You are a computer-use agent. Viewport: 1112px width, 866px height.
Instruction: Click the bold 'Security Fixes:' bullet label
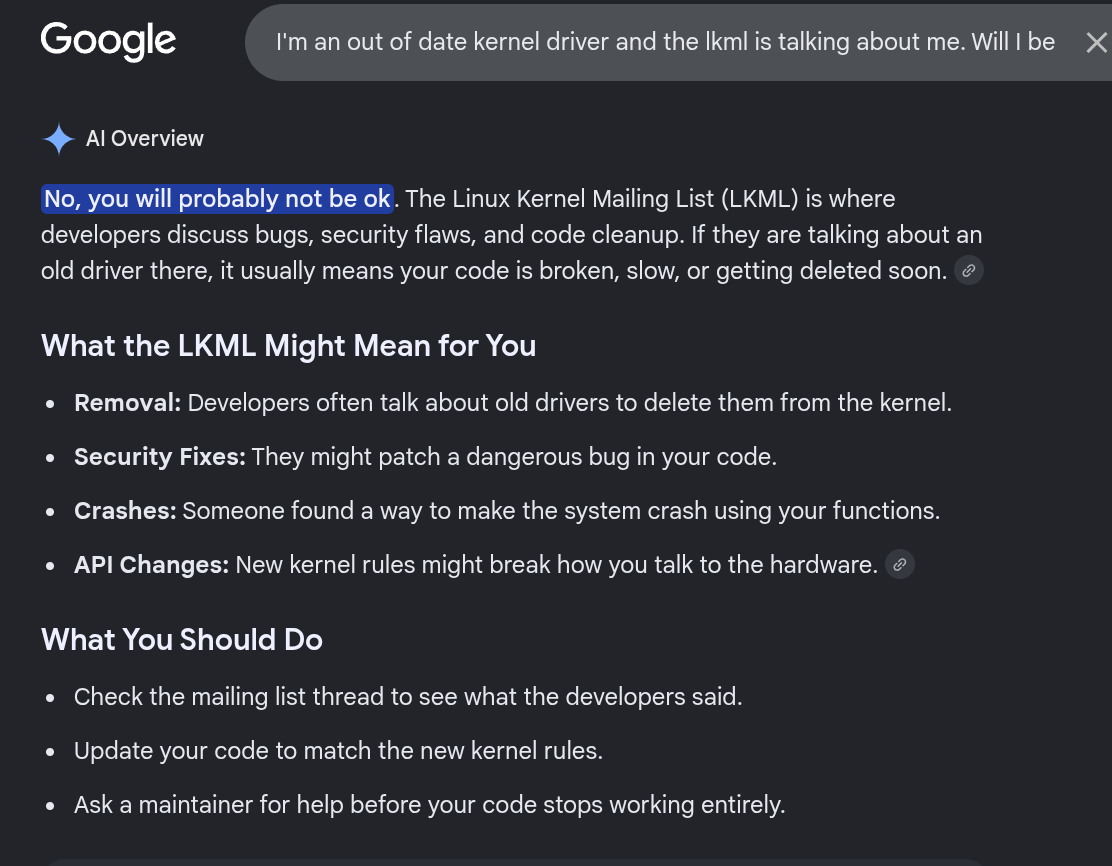160,457
